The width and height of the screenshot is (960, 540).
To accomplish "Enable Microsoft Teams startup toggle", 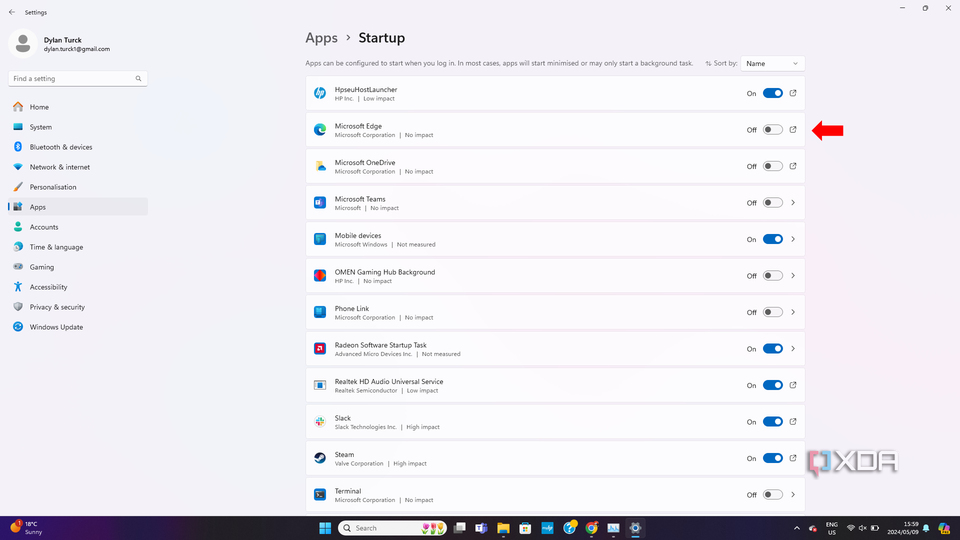I will [x=773, y=203].
